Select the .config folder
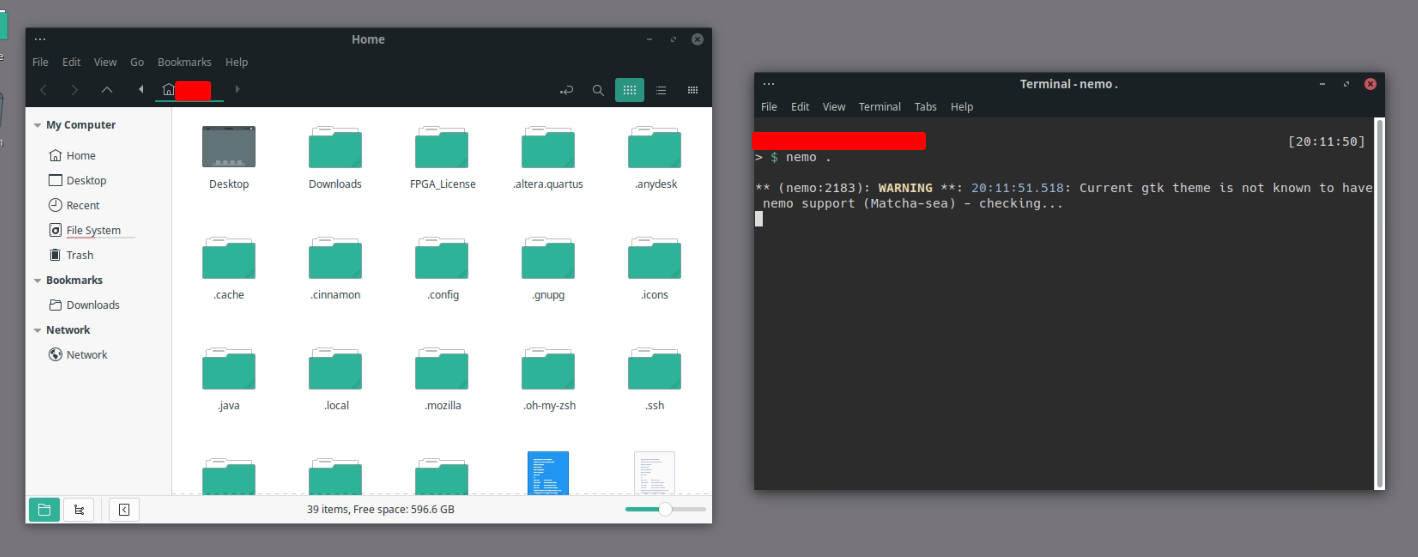Viewport: 1418px width, 557px height. click(x=442, y=258)
